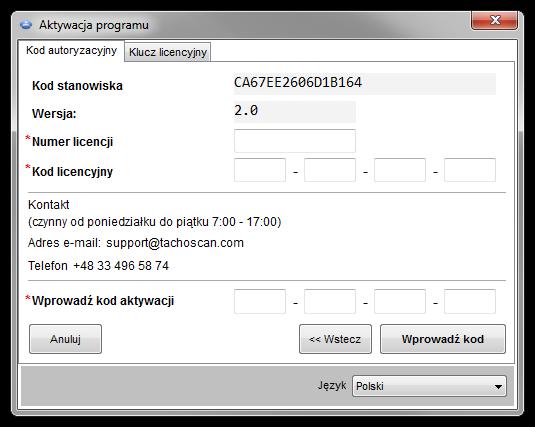Click the Wprowadź kod aktywacji label

pyautogui.click(x=103, y=301)
